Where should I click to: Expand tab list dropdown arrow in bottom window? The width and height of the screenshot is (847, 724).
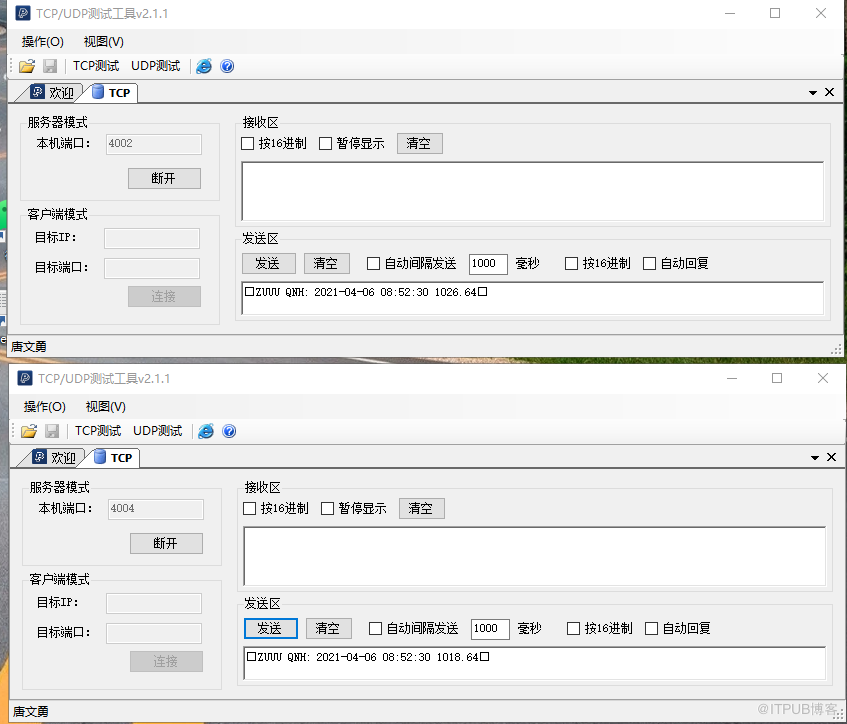(x=815, y=457)
